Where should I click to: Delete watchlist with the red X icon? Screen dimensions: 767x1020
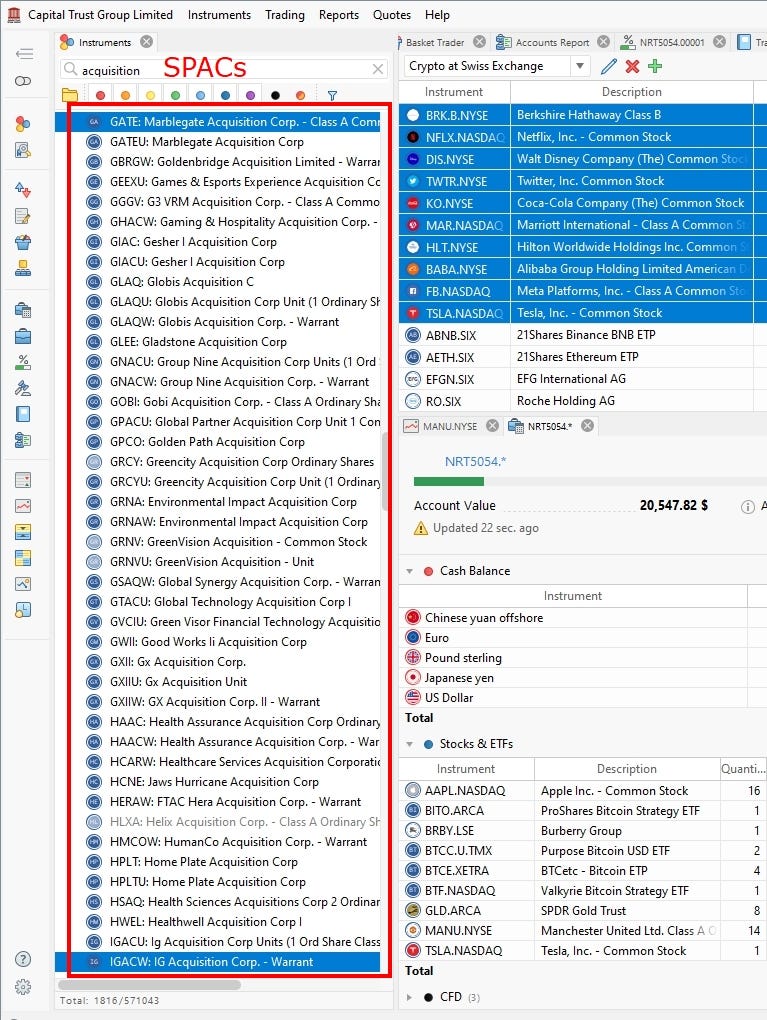coord(632,66)
